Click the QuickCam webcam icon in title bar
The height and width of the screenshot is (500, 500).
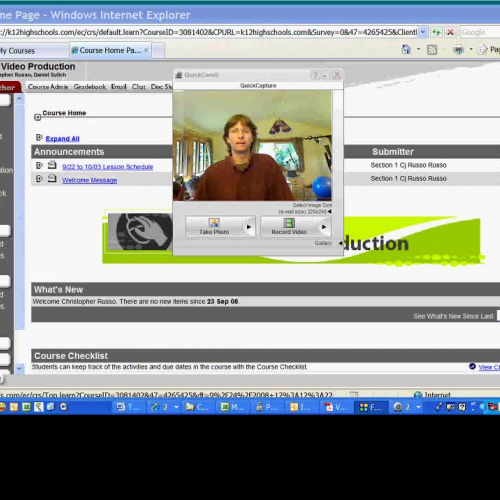(179, 75)
